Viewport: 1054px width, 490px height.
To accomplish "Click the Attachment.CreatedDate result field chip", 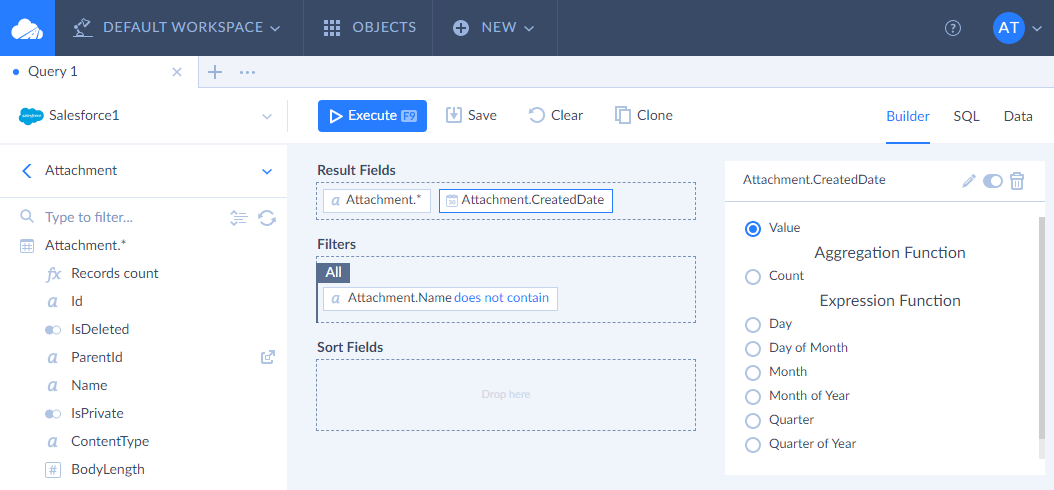I will point(526,200).
